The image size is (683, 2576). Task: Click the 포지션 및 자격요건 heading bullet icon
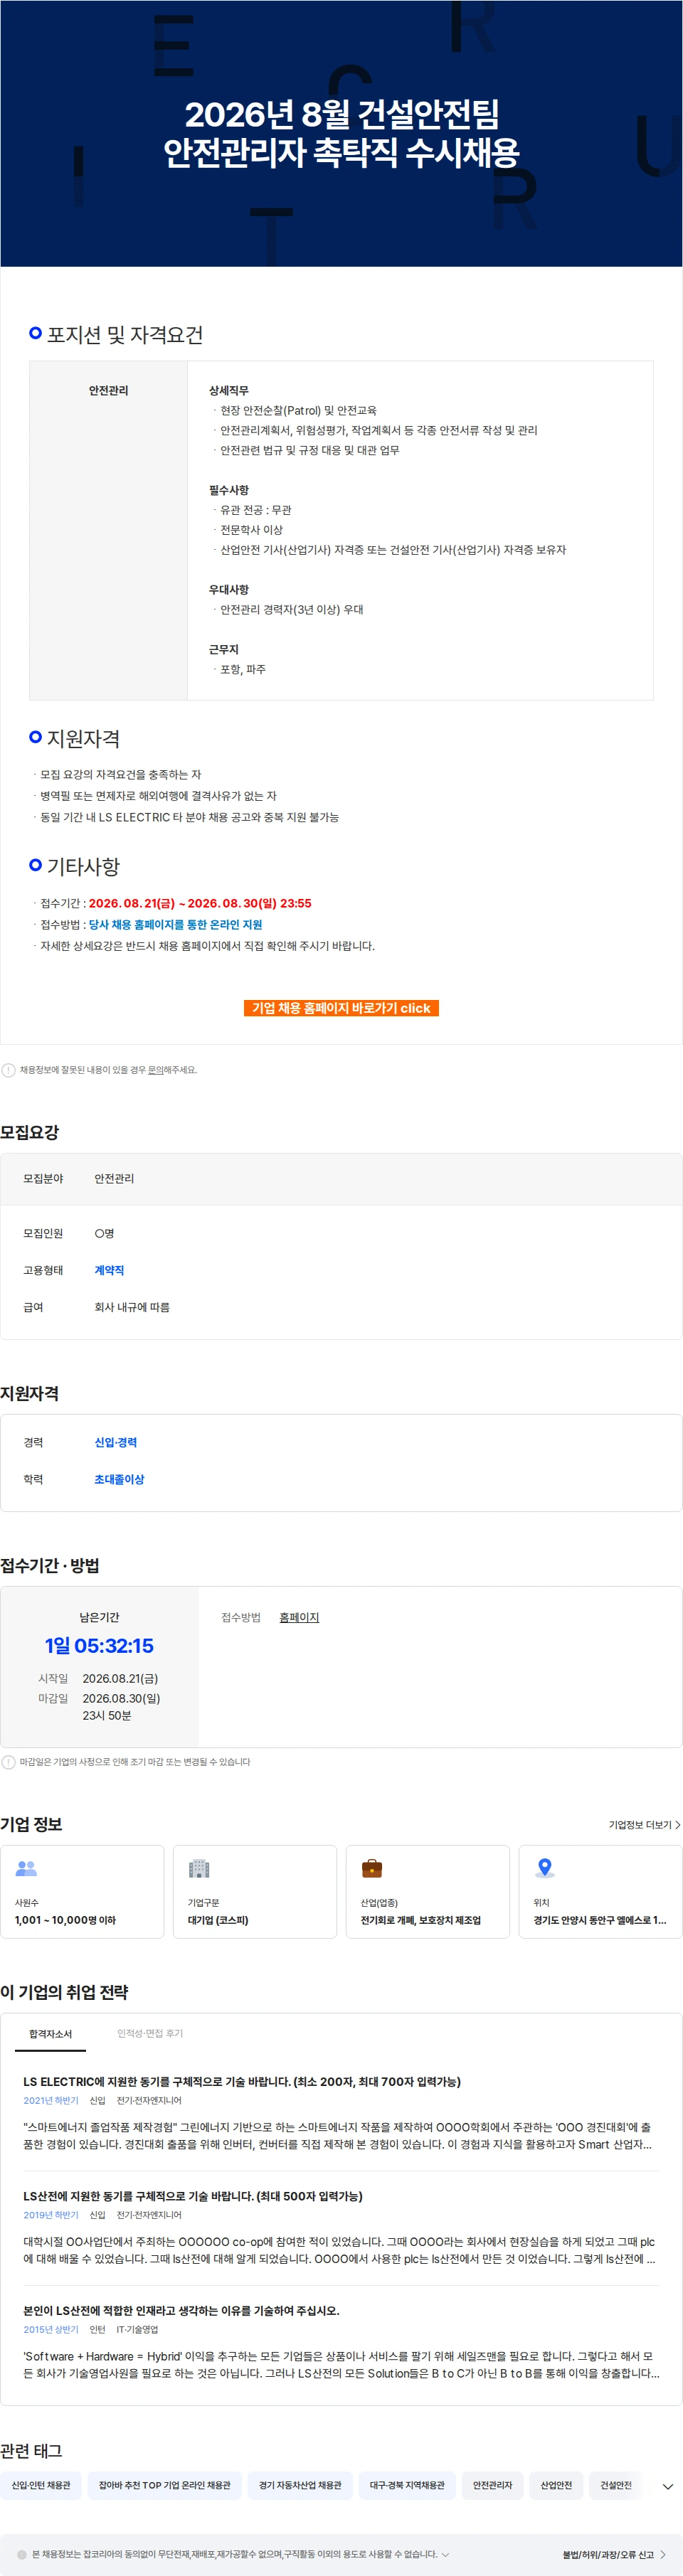coord(36,333)
